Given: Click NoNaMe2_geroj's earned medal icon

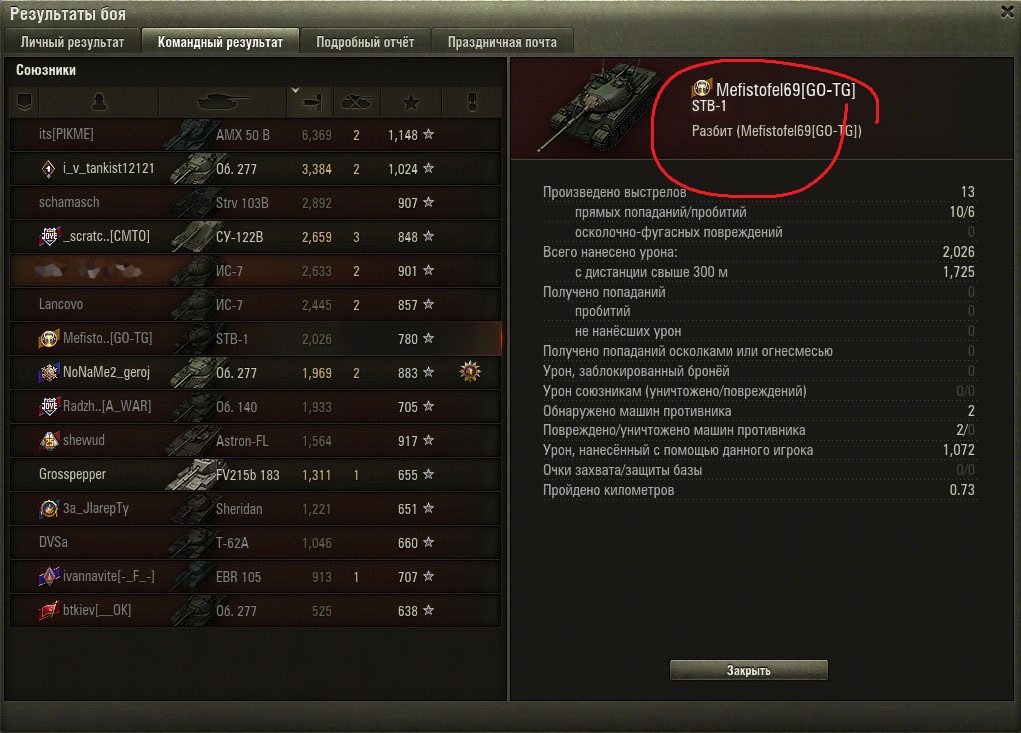Looking at the screenshot, I should [470, 372].
